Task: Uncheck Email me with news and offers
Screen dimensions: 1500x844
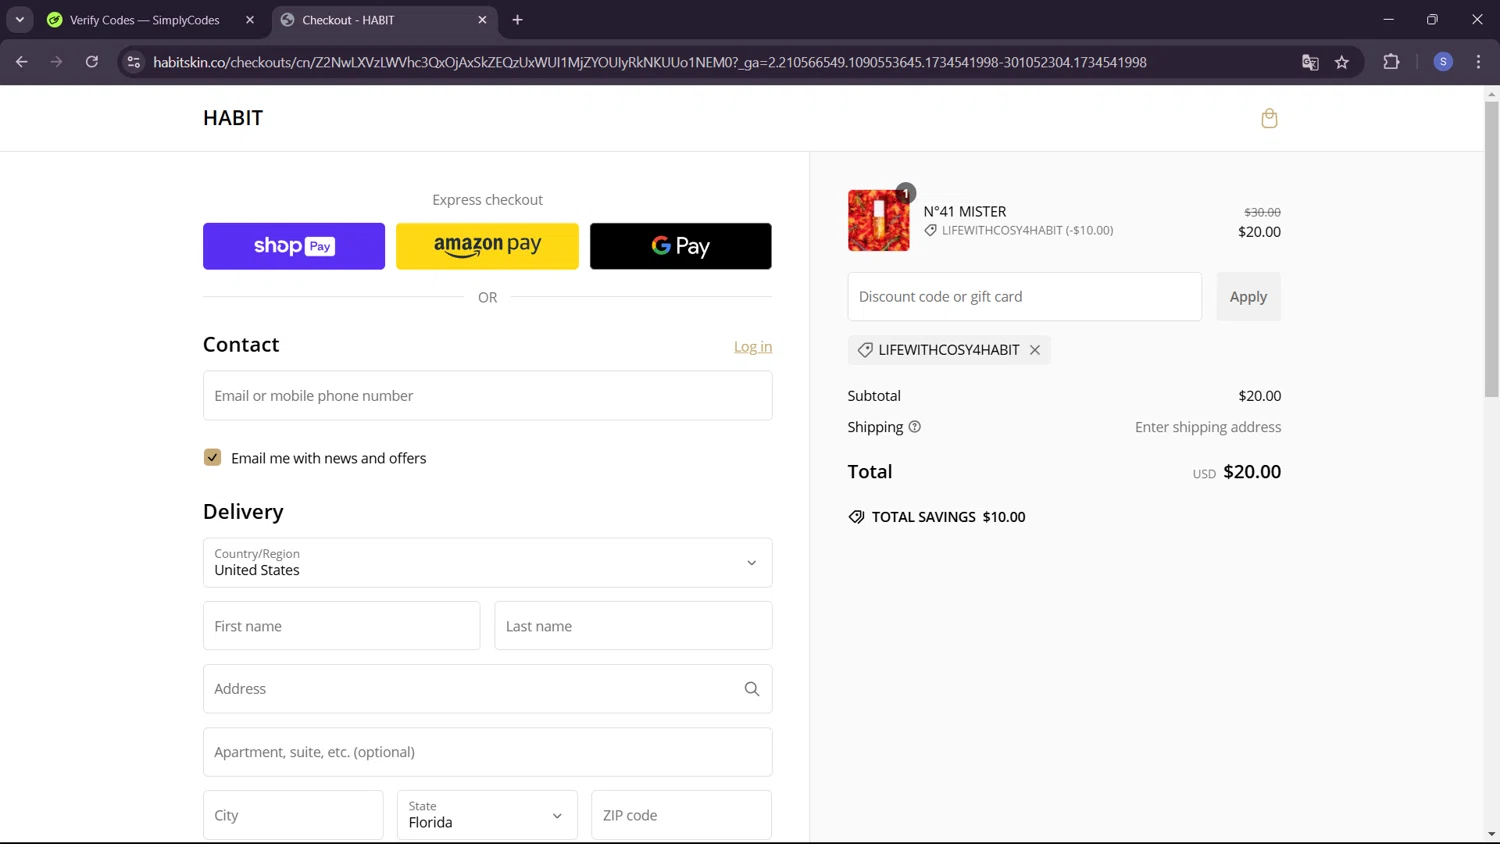Action: (x=212, y=457)
